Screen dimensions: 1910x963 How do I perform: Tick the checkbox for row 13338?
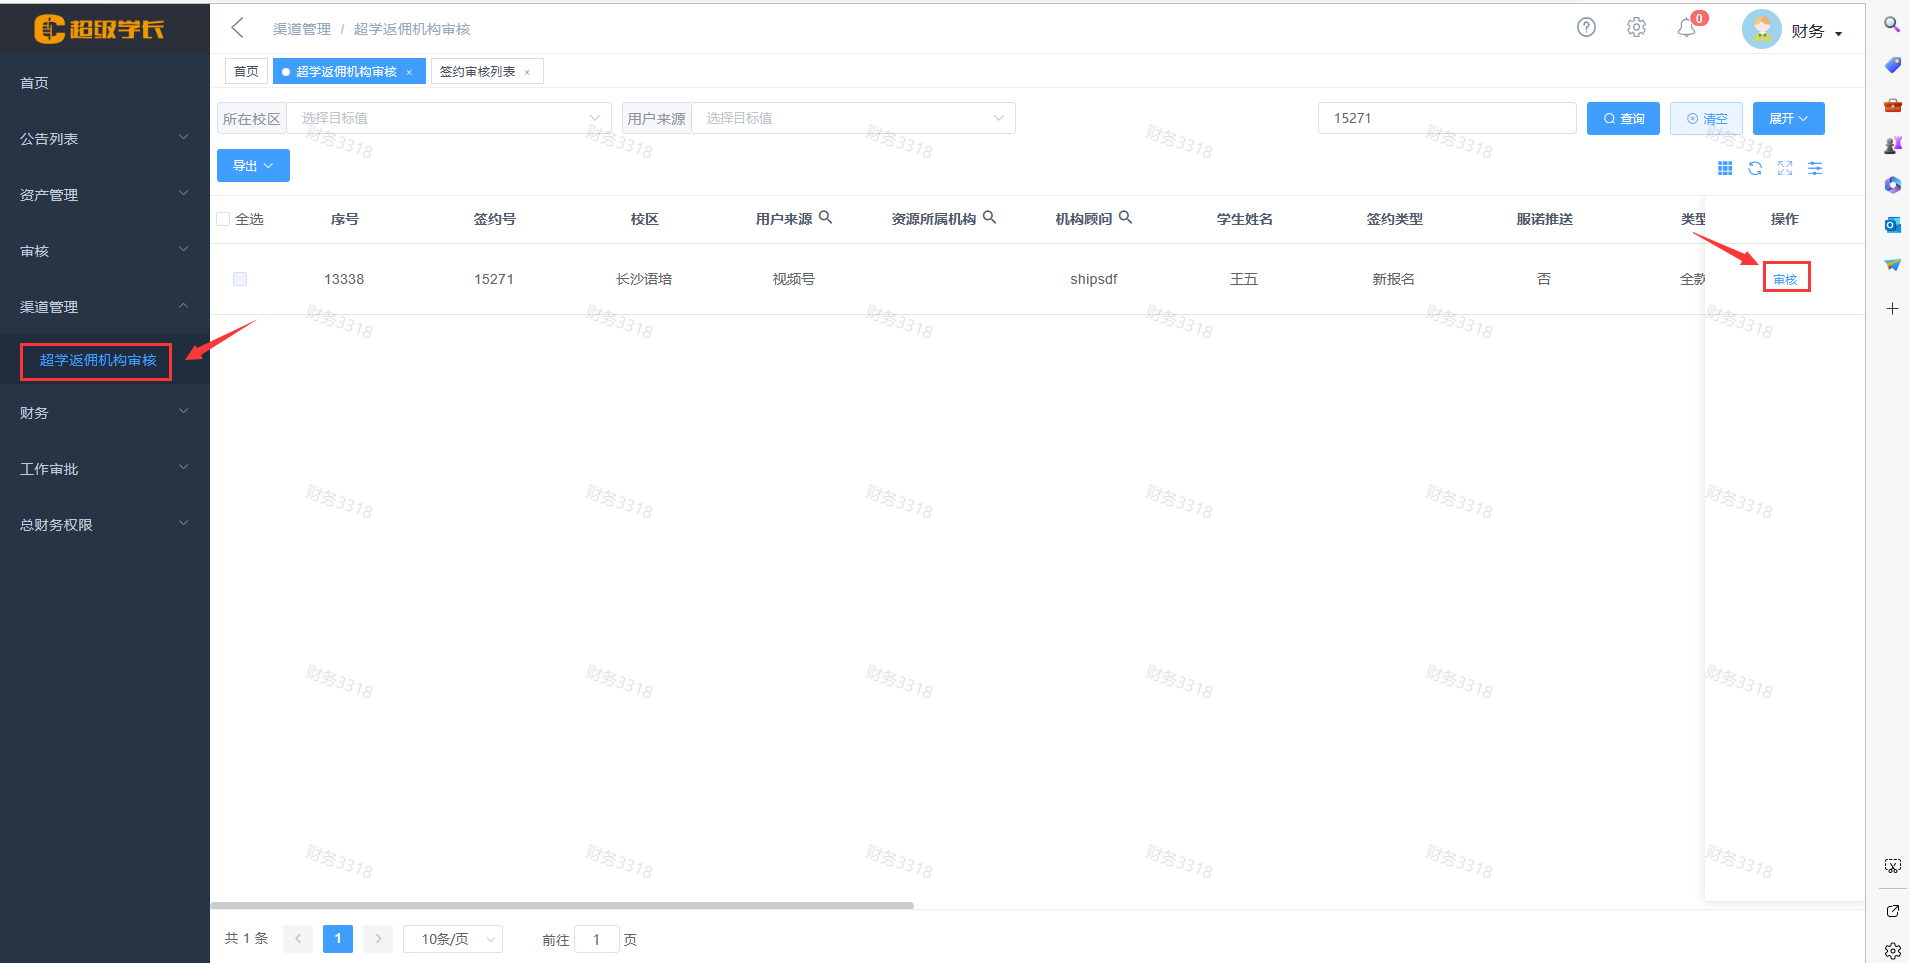[x=240, y=279]
